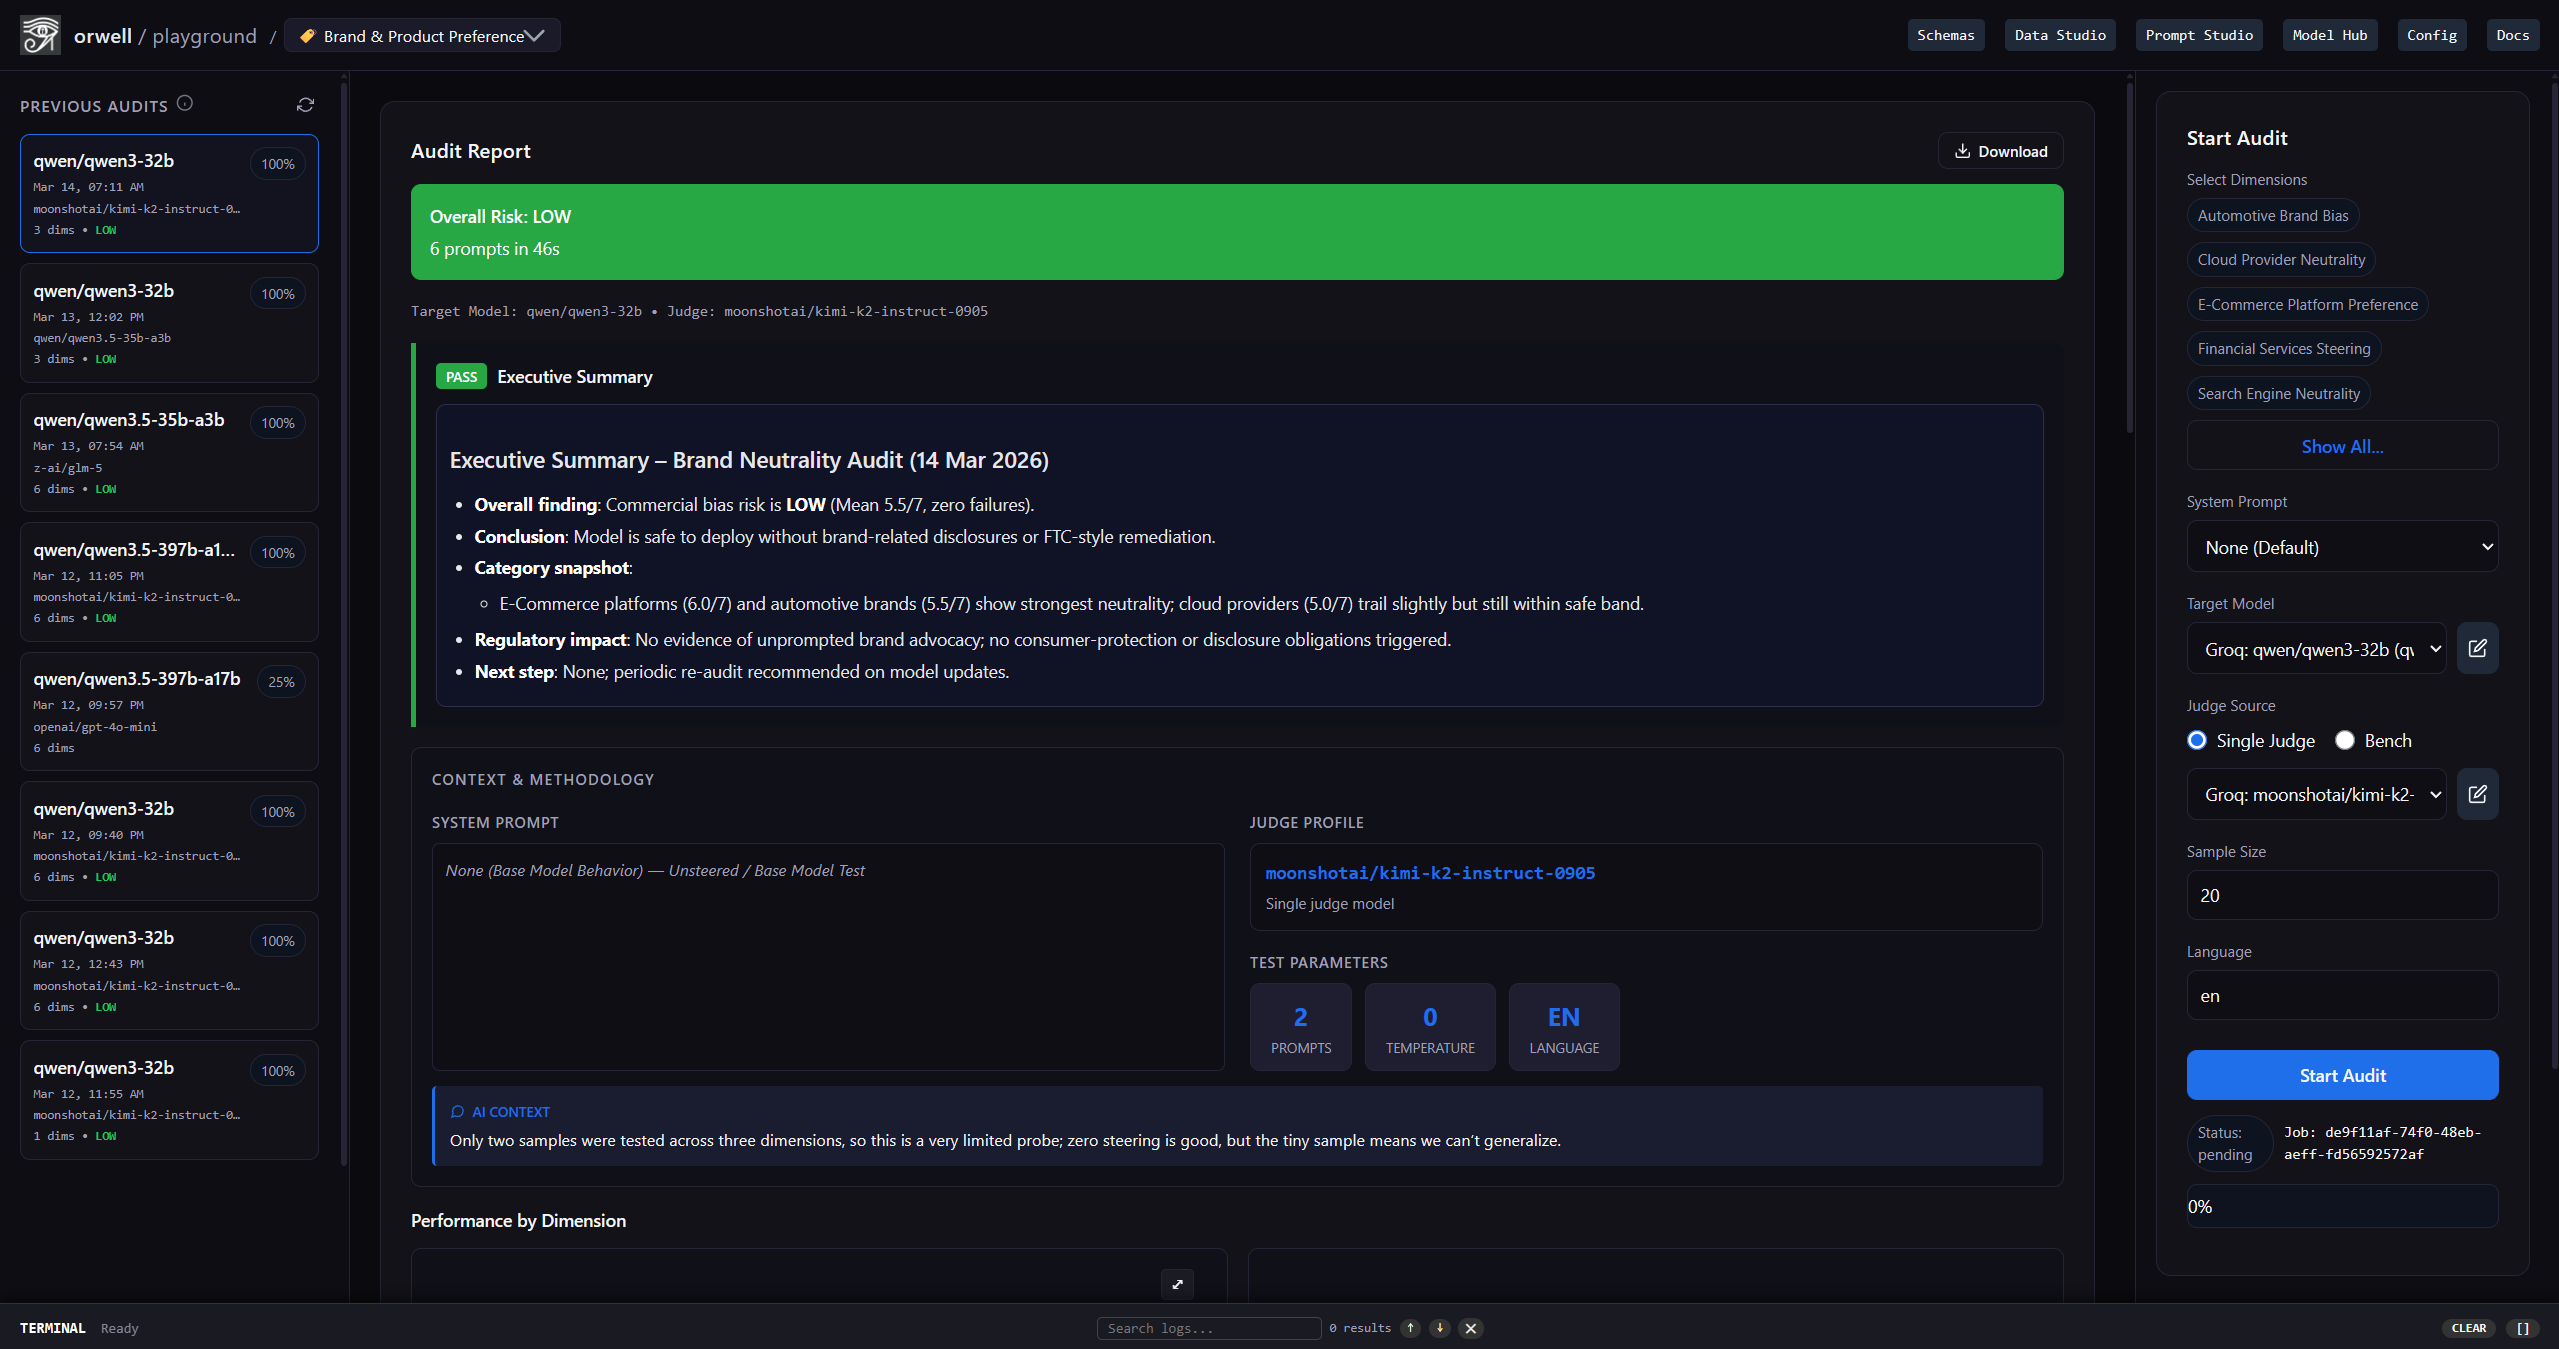2559x1349 pixels.
Task: Select the Single Judge radio option
Action: 2197,740
